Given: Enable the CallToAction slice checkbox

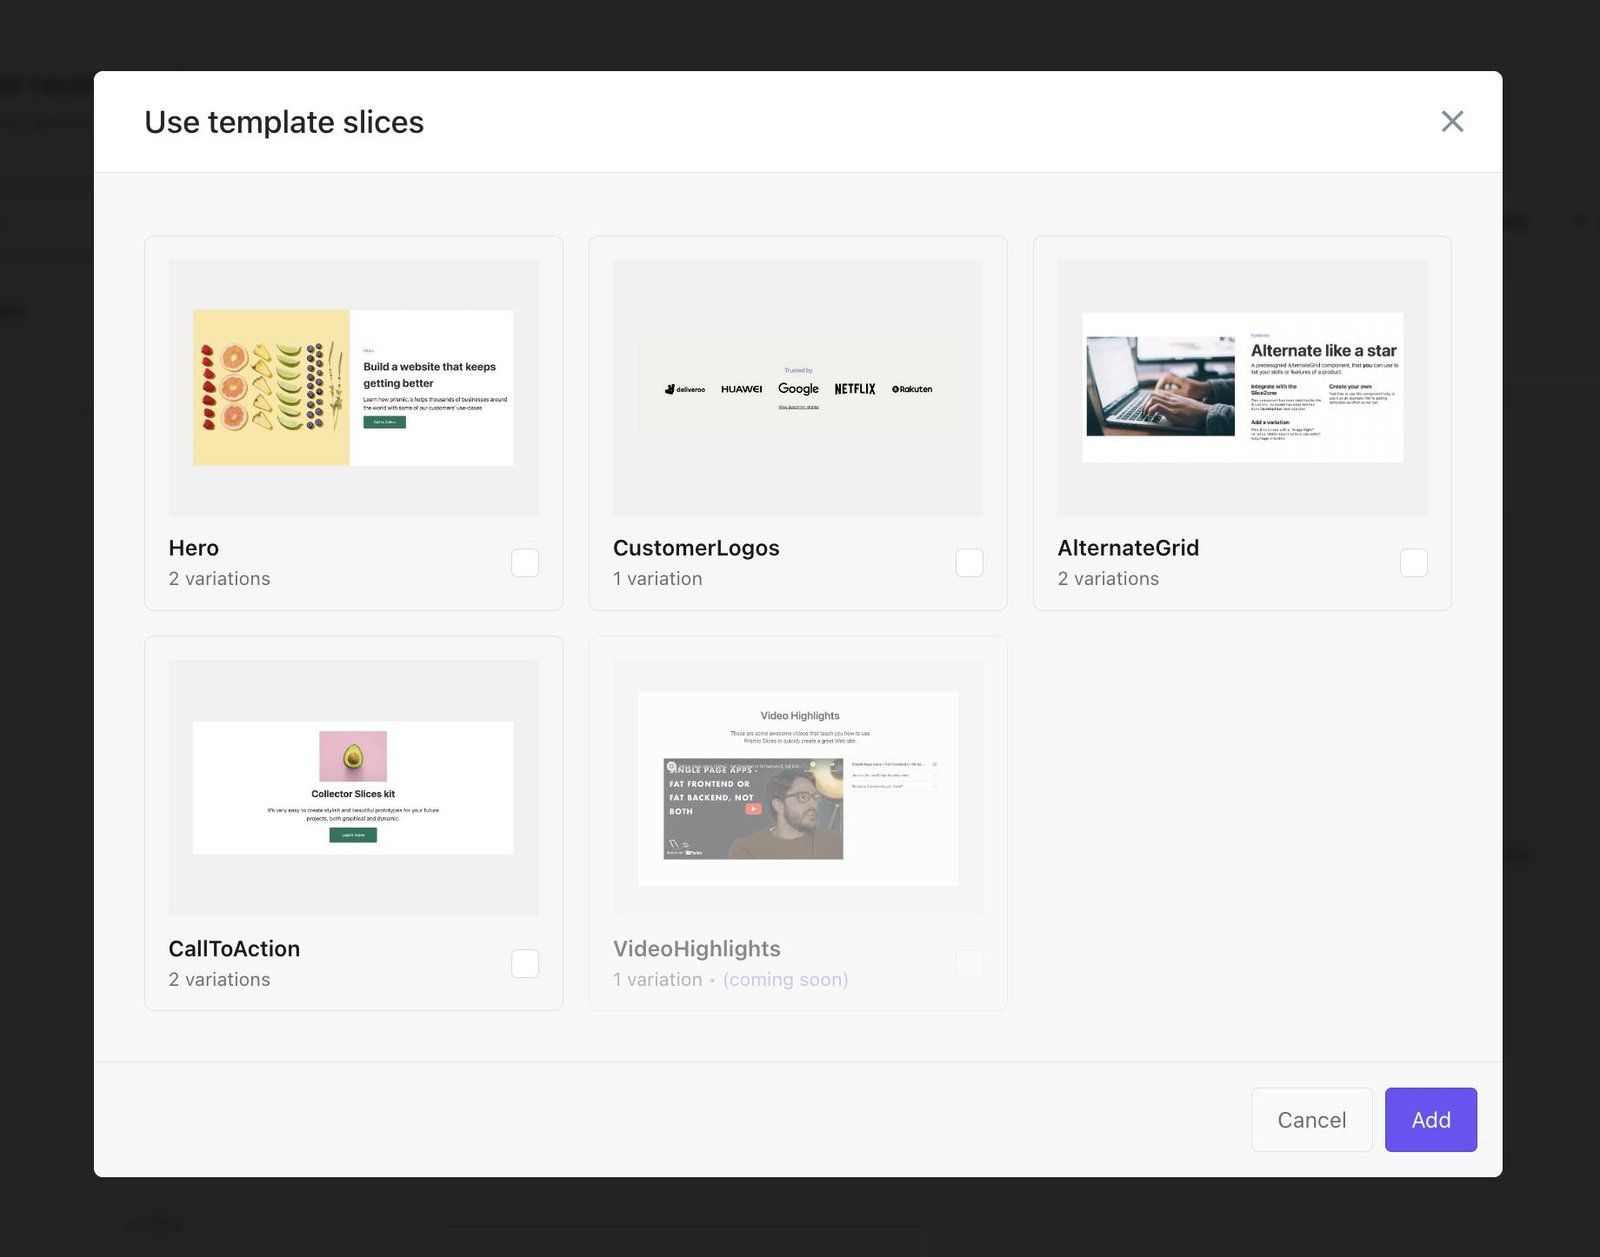Looking at the screenshot, I should [524, 963].
